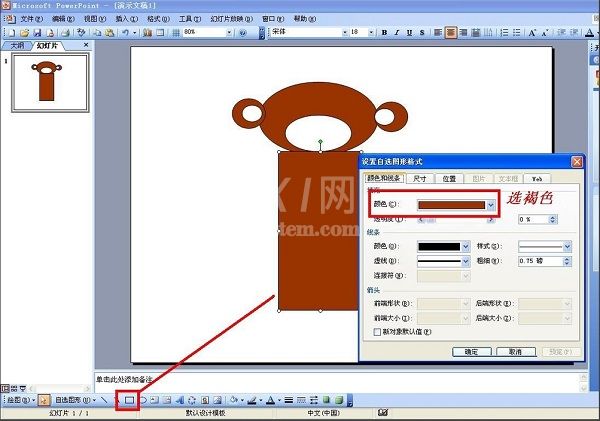
Task: Select the Line drawing tool
Action: tap(104, 400)
